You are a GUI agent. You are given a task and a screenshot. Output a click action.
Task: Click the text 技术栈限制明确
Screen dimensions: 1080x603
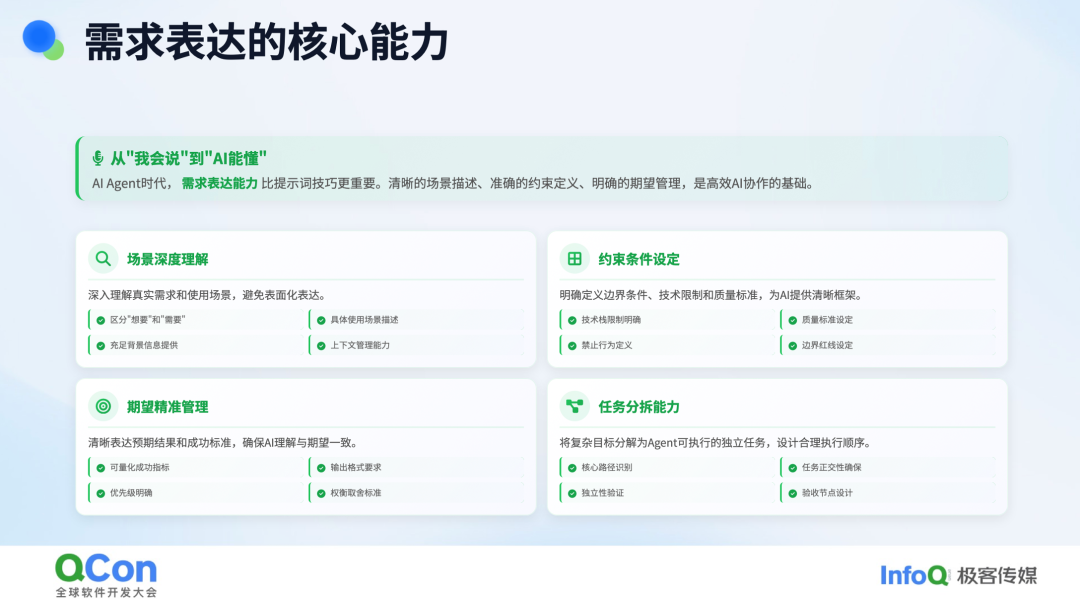point(611,320)
